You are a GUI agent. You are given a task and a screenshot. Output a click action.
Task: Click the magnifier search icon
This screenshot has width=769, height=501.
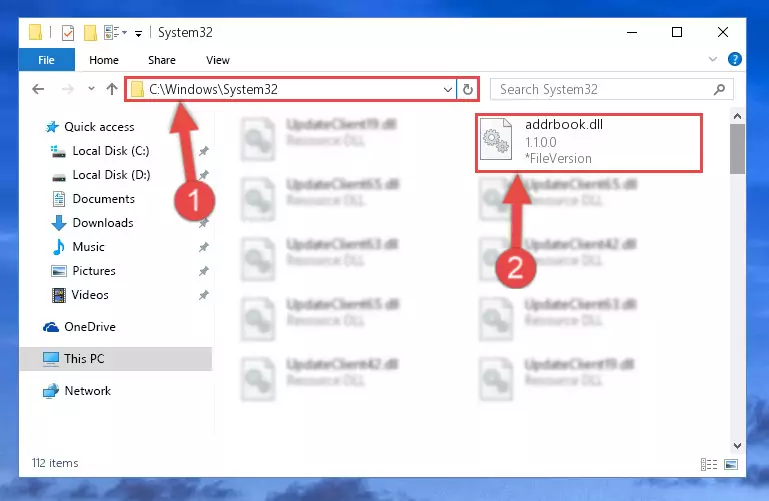point(719,89)
